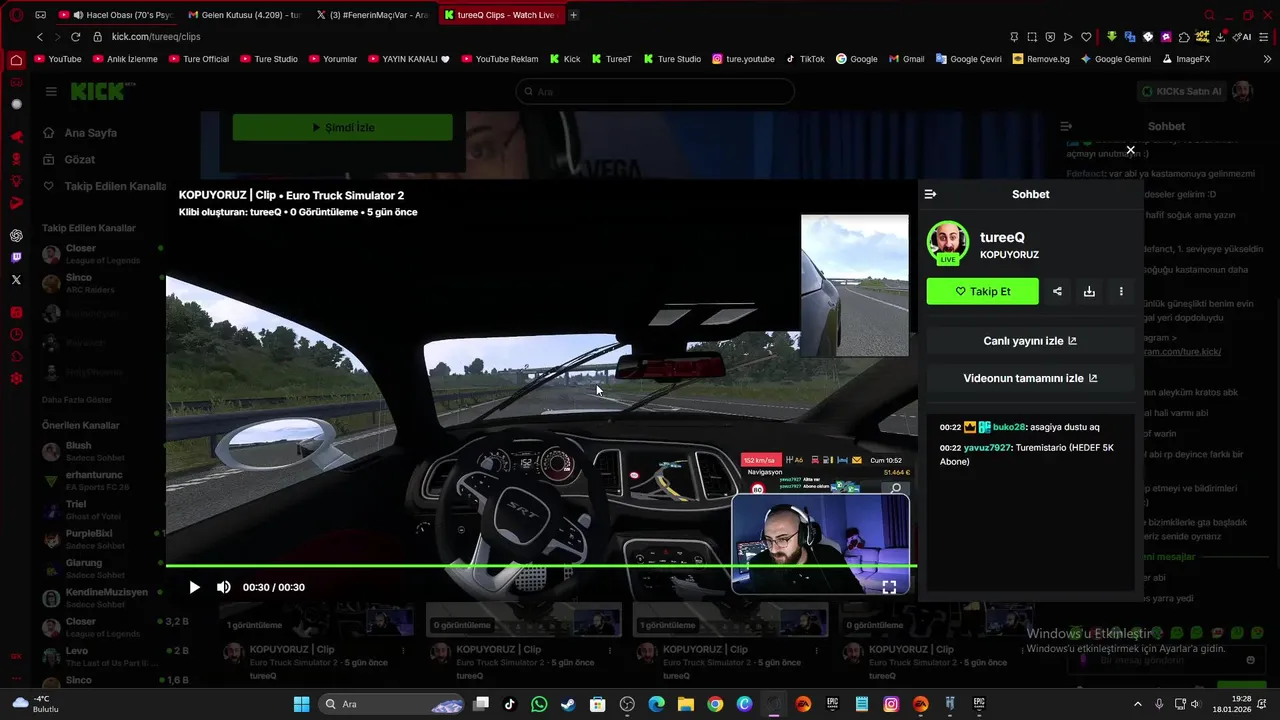Image resolution: width=1280 pixels, height=720 pixels.
Task: Collapse the background Sohbet panel icon
Action: point(1066,126)
